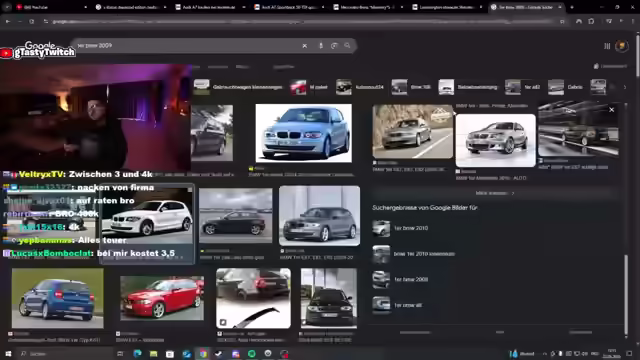Expand the suggestion chips with the right arrow
The image size is (640, 360).
click(624, 87)
